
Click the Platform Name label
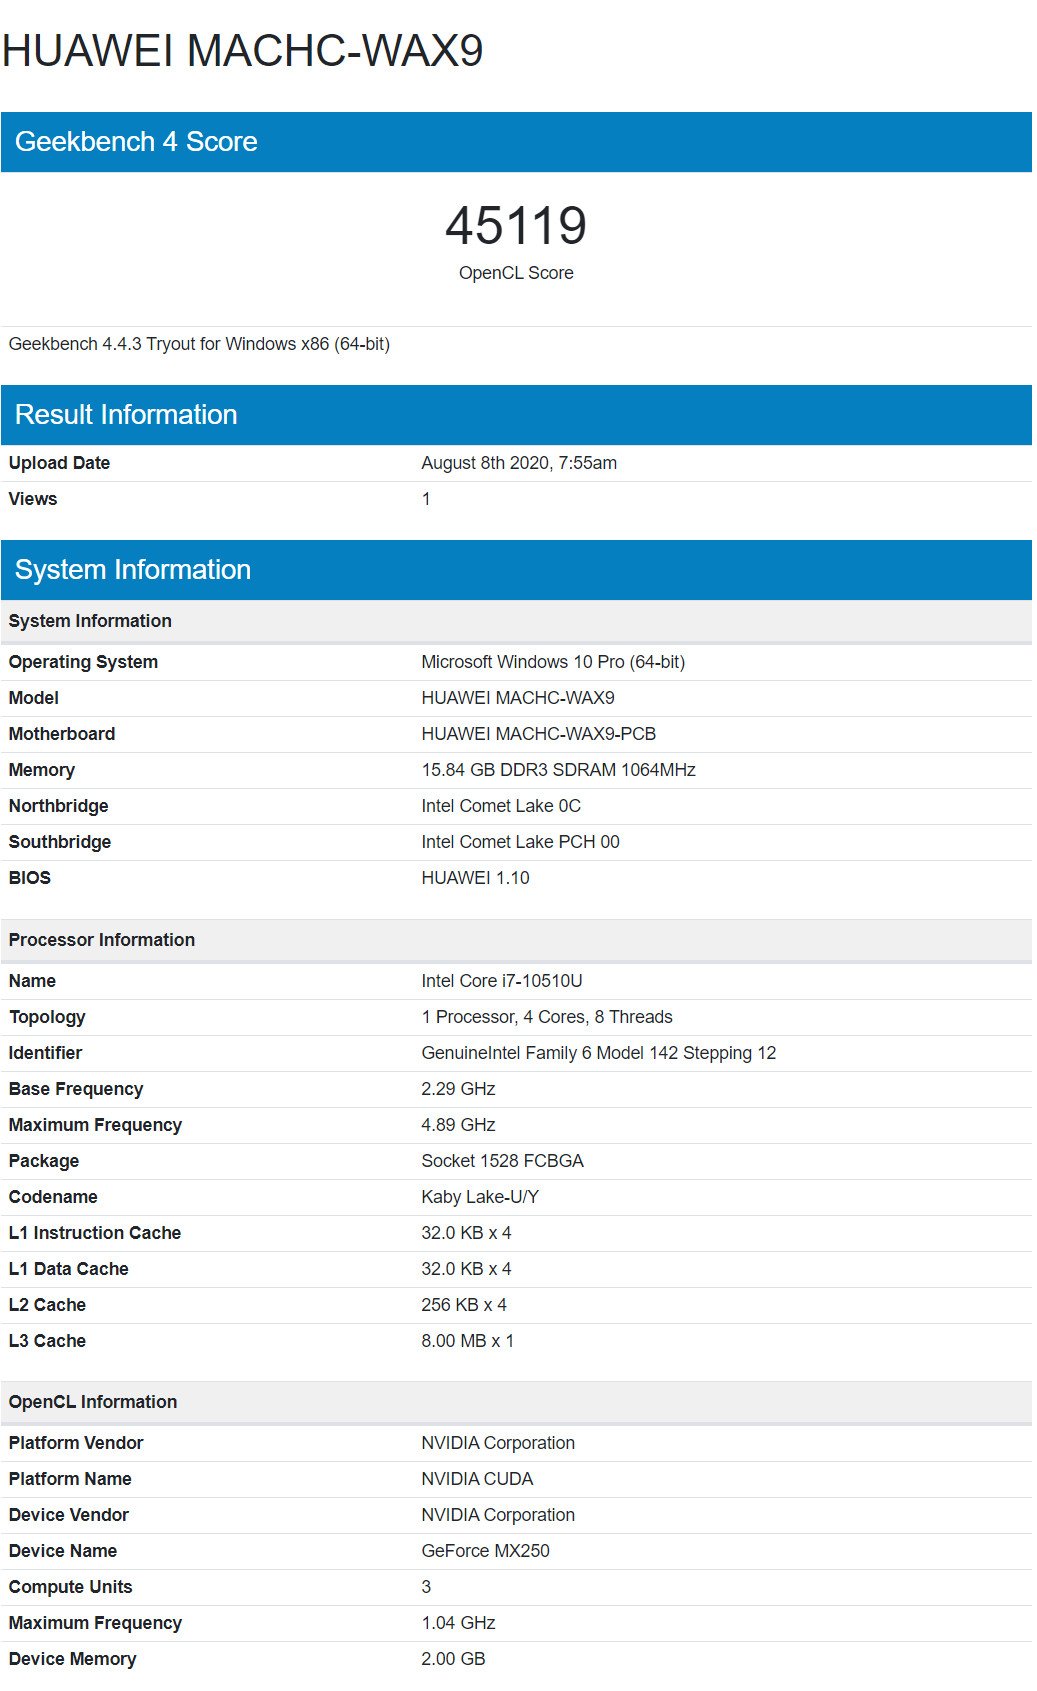70,1479
